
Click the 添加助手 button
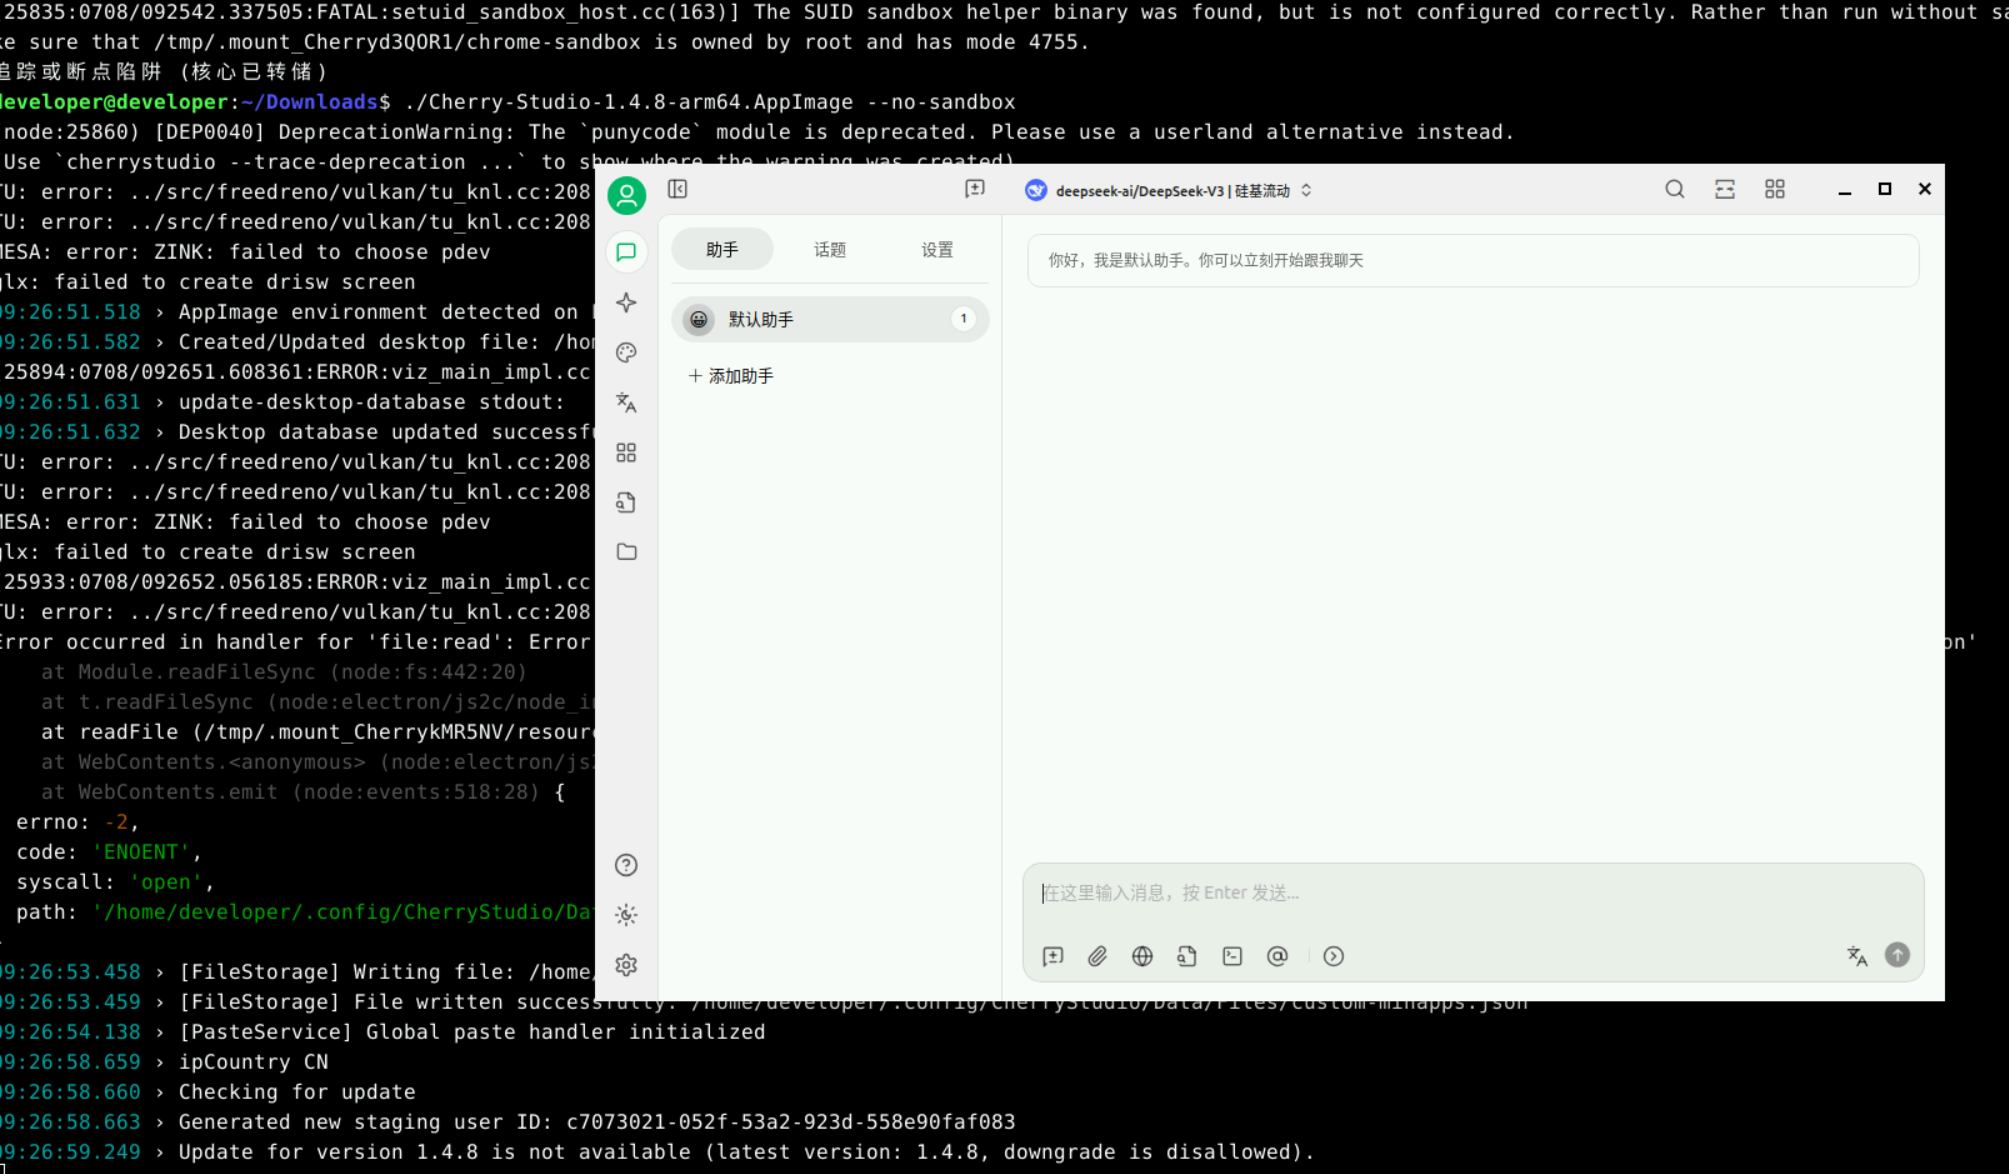pyautogui.click(x=731, y=376)
